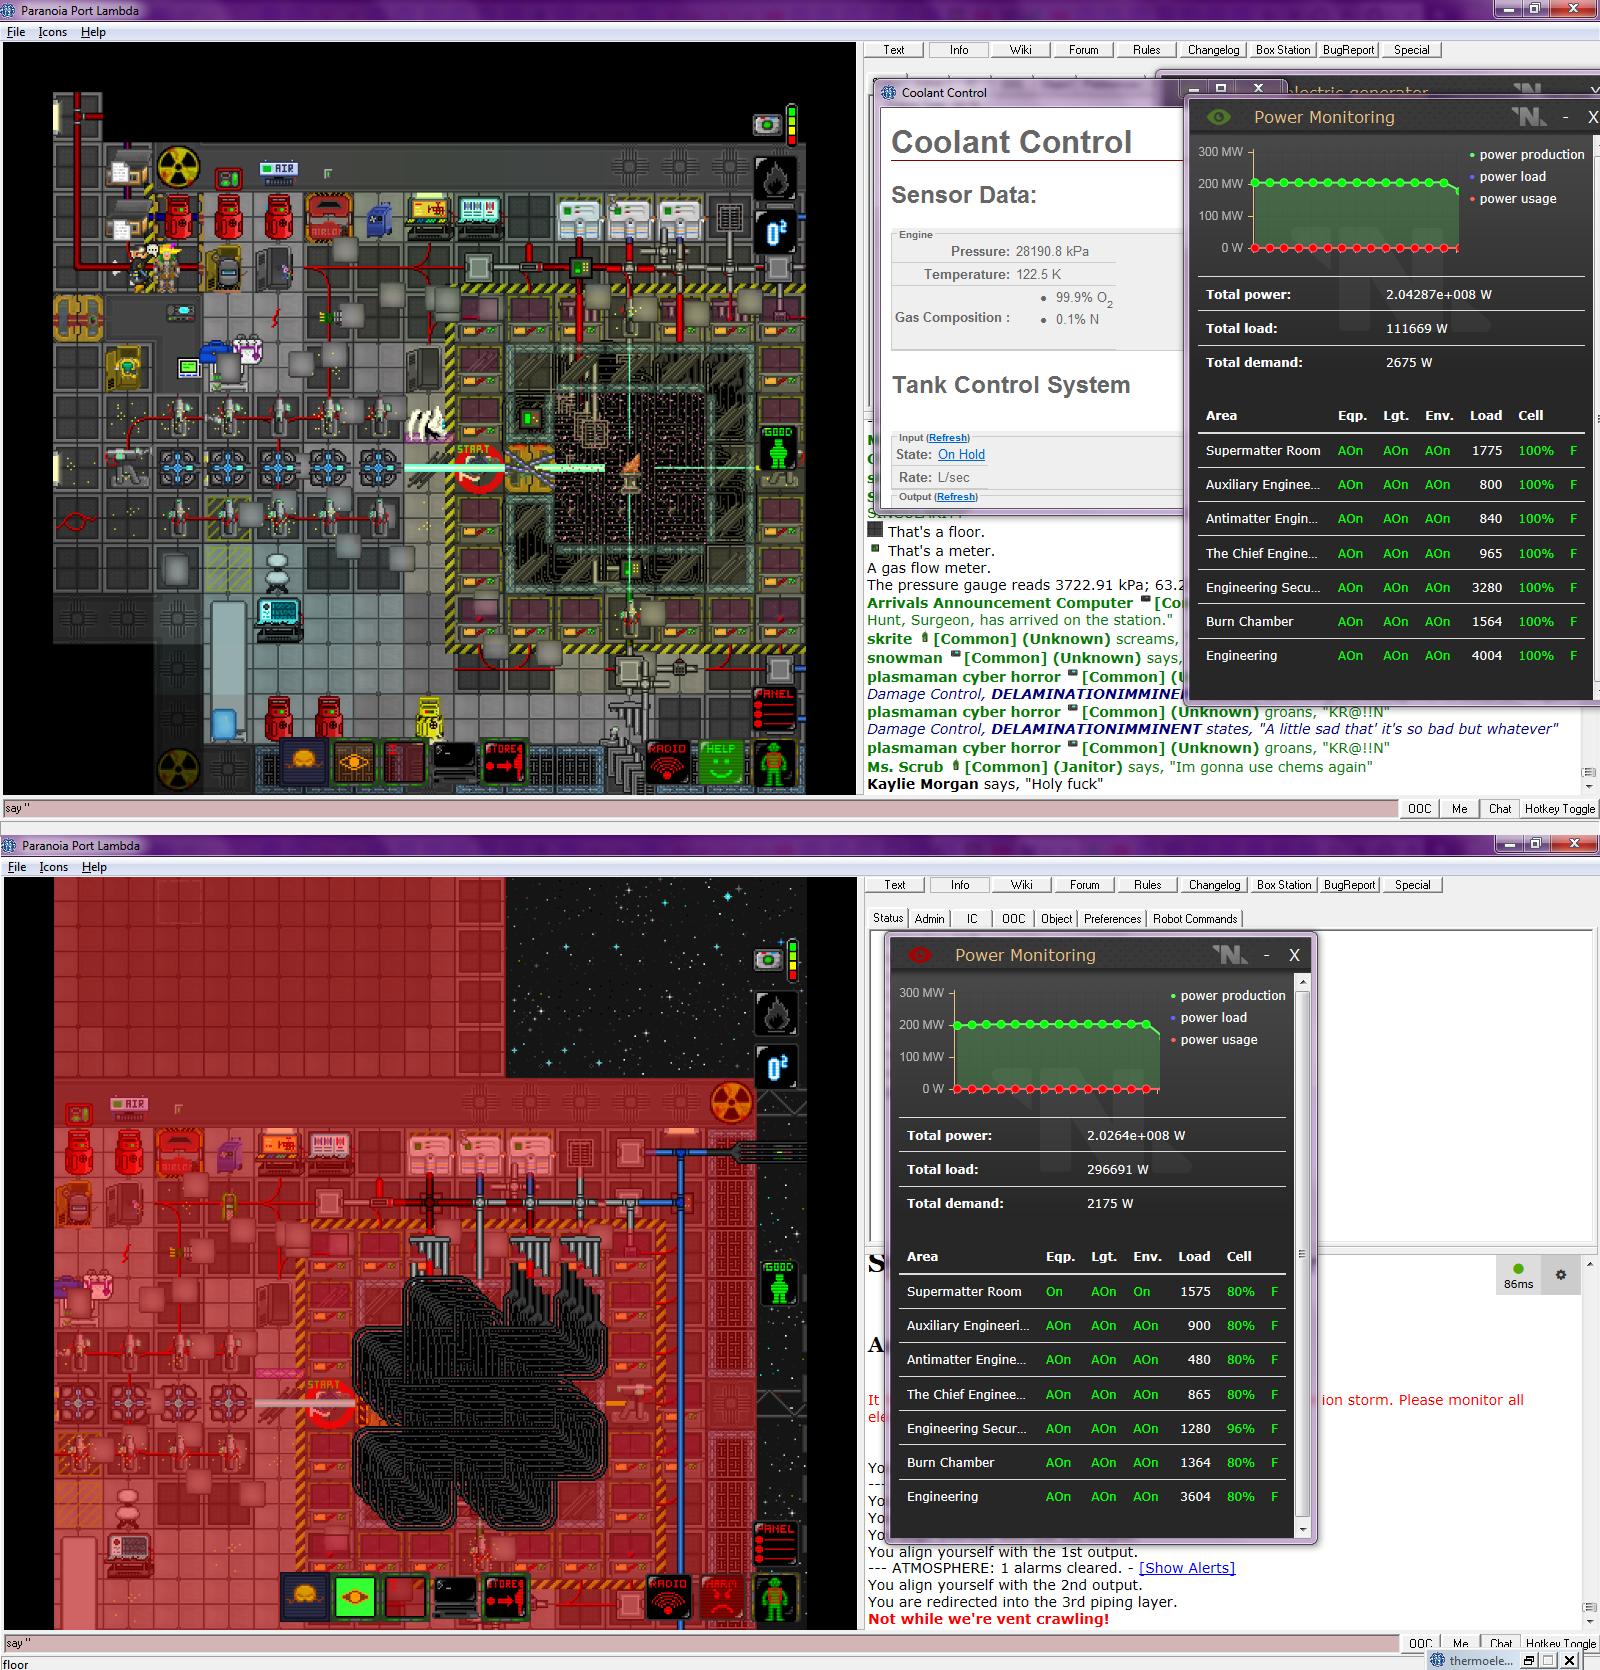
Task: Switch to the Robot Commands tab
Action: tap(1195, 919)
